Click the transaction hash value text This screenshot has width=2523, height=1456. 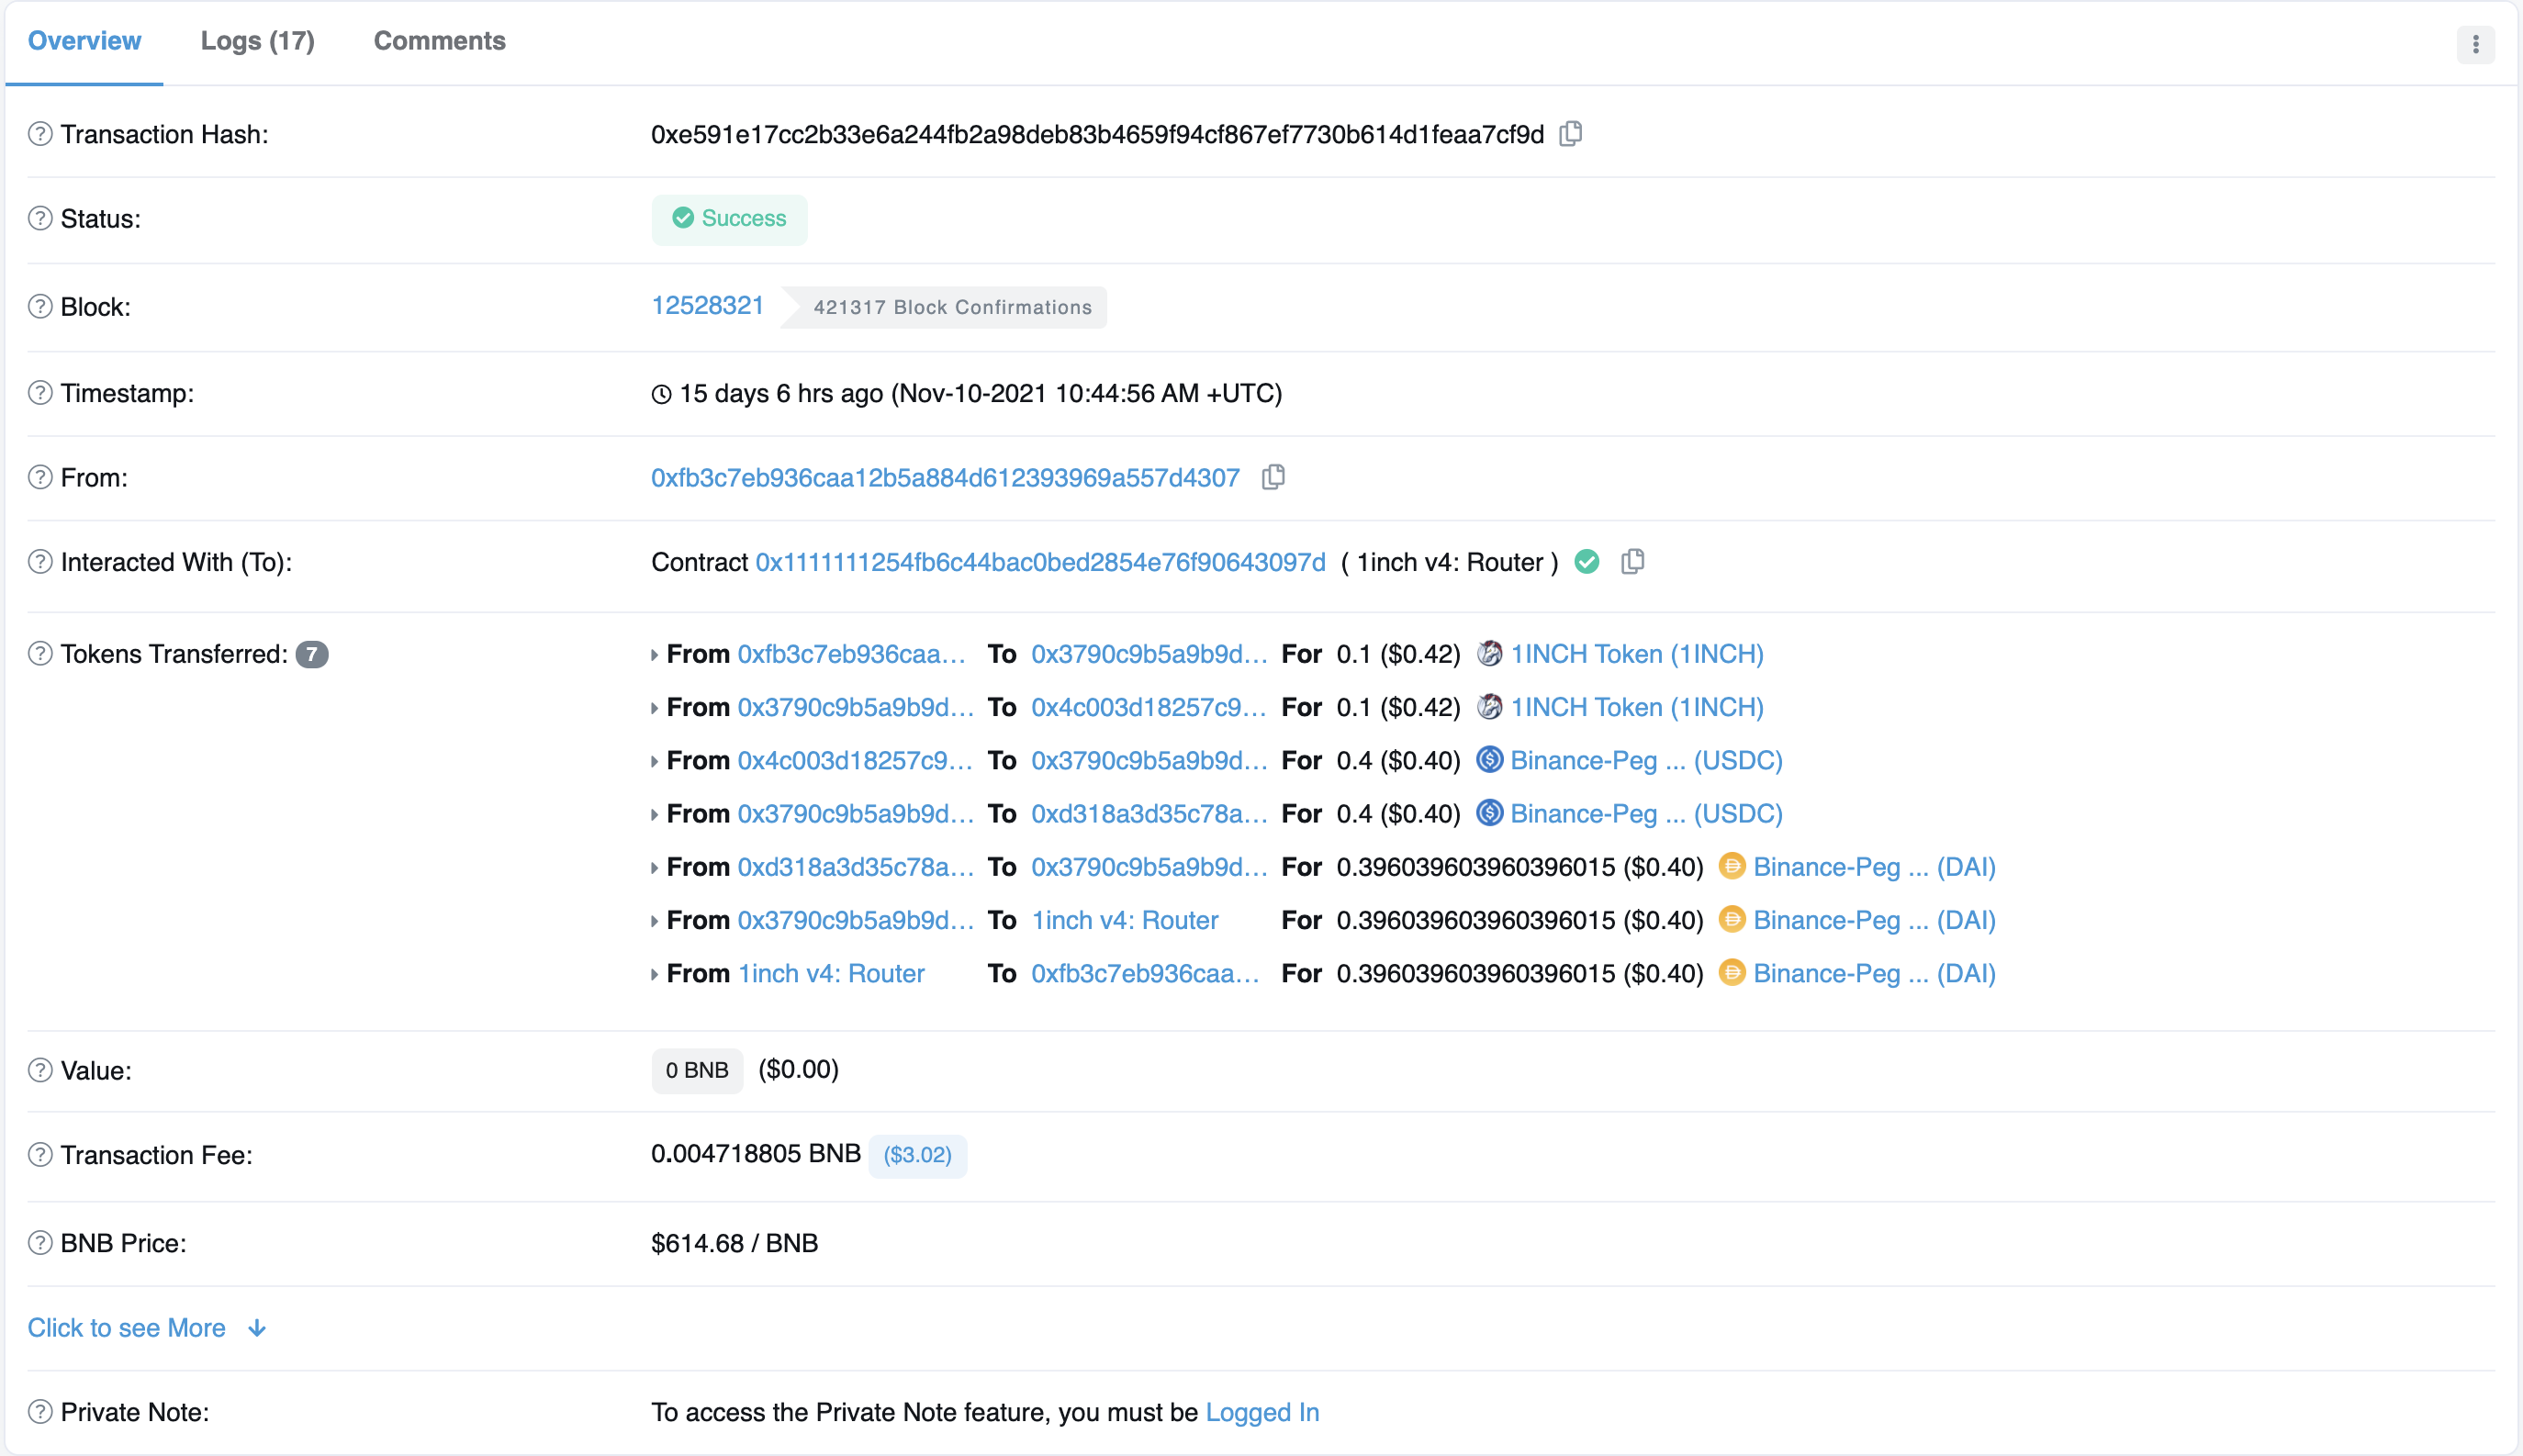click(x=1097, y=134)
